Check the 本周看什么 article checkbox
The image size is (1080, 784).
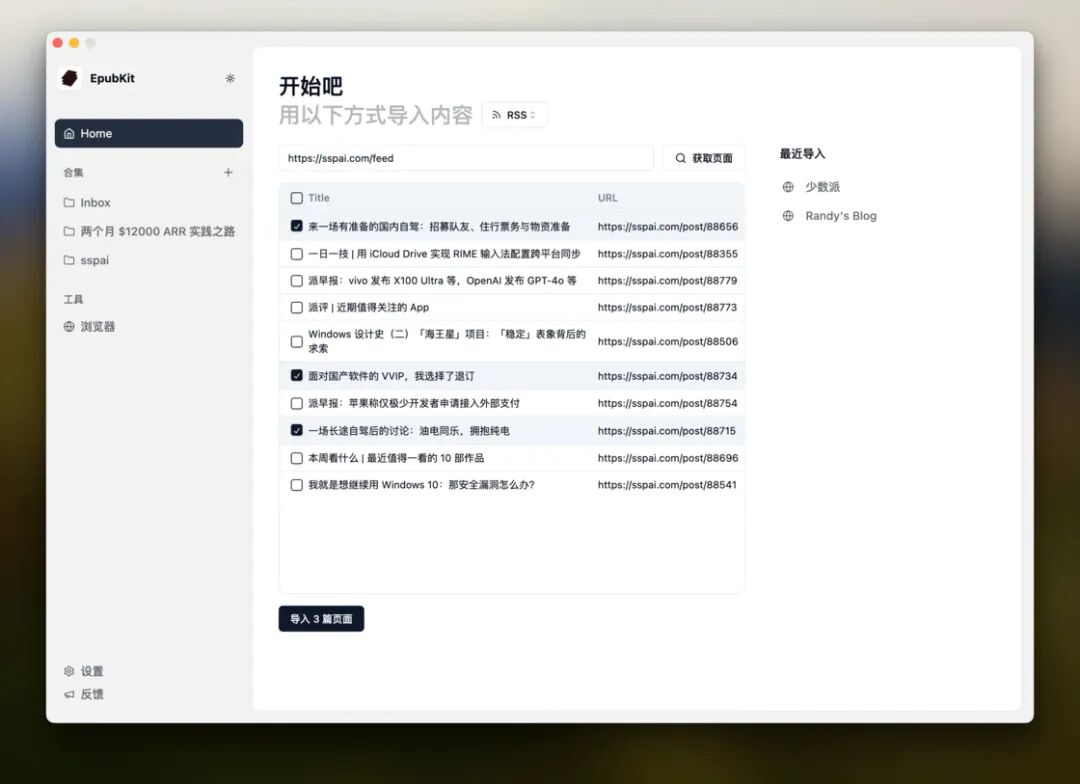(296, 458)
